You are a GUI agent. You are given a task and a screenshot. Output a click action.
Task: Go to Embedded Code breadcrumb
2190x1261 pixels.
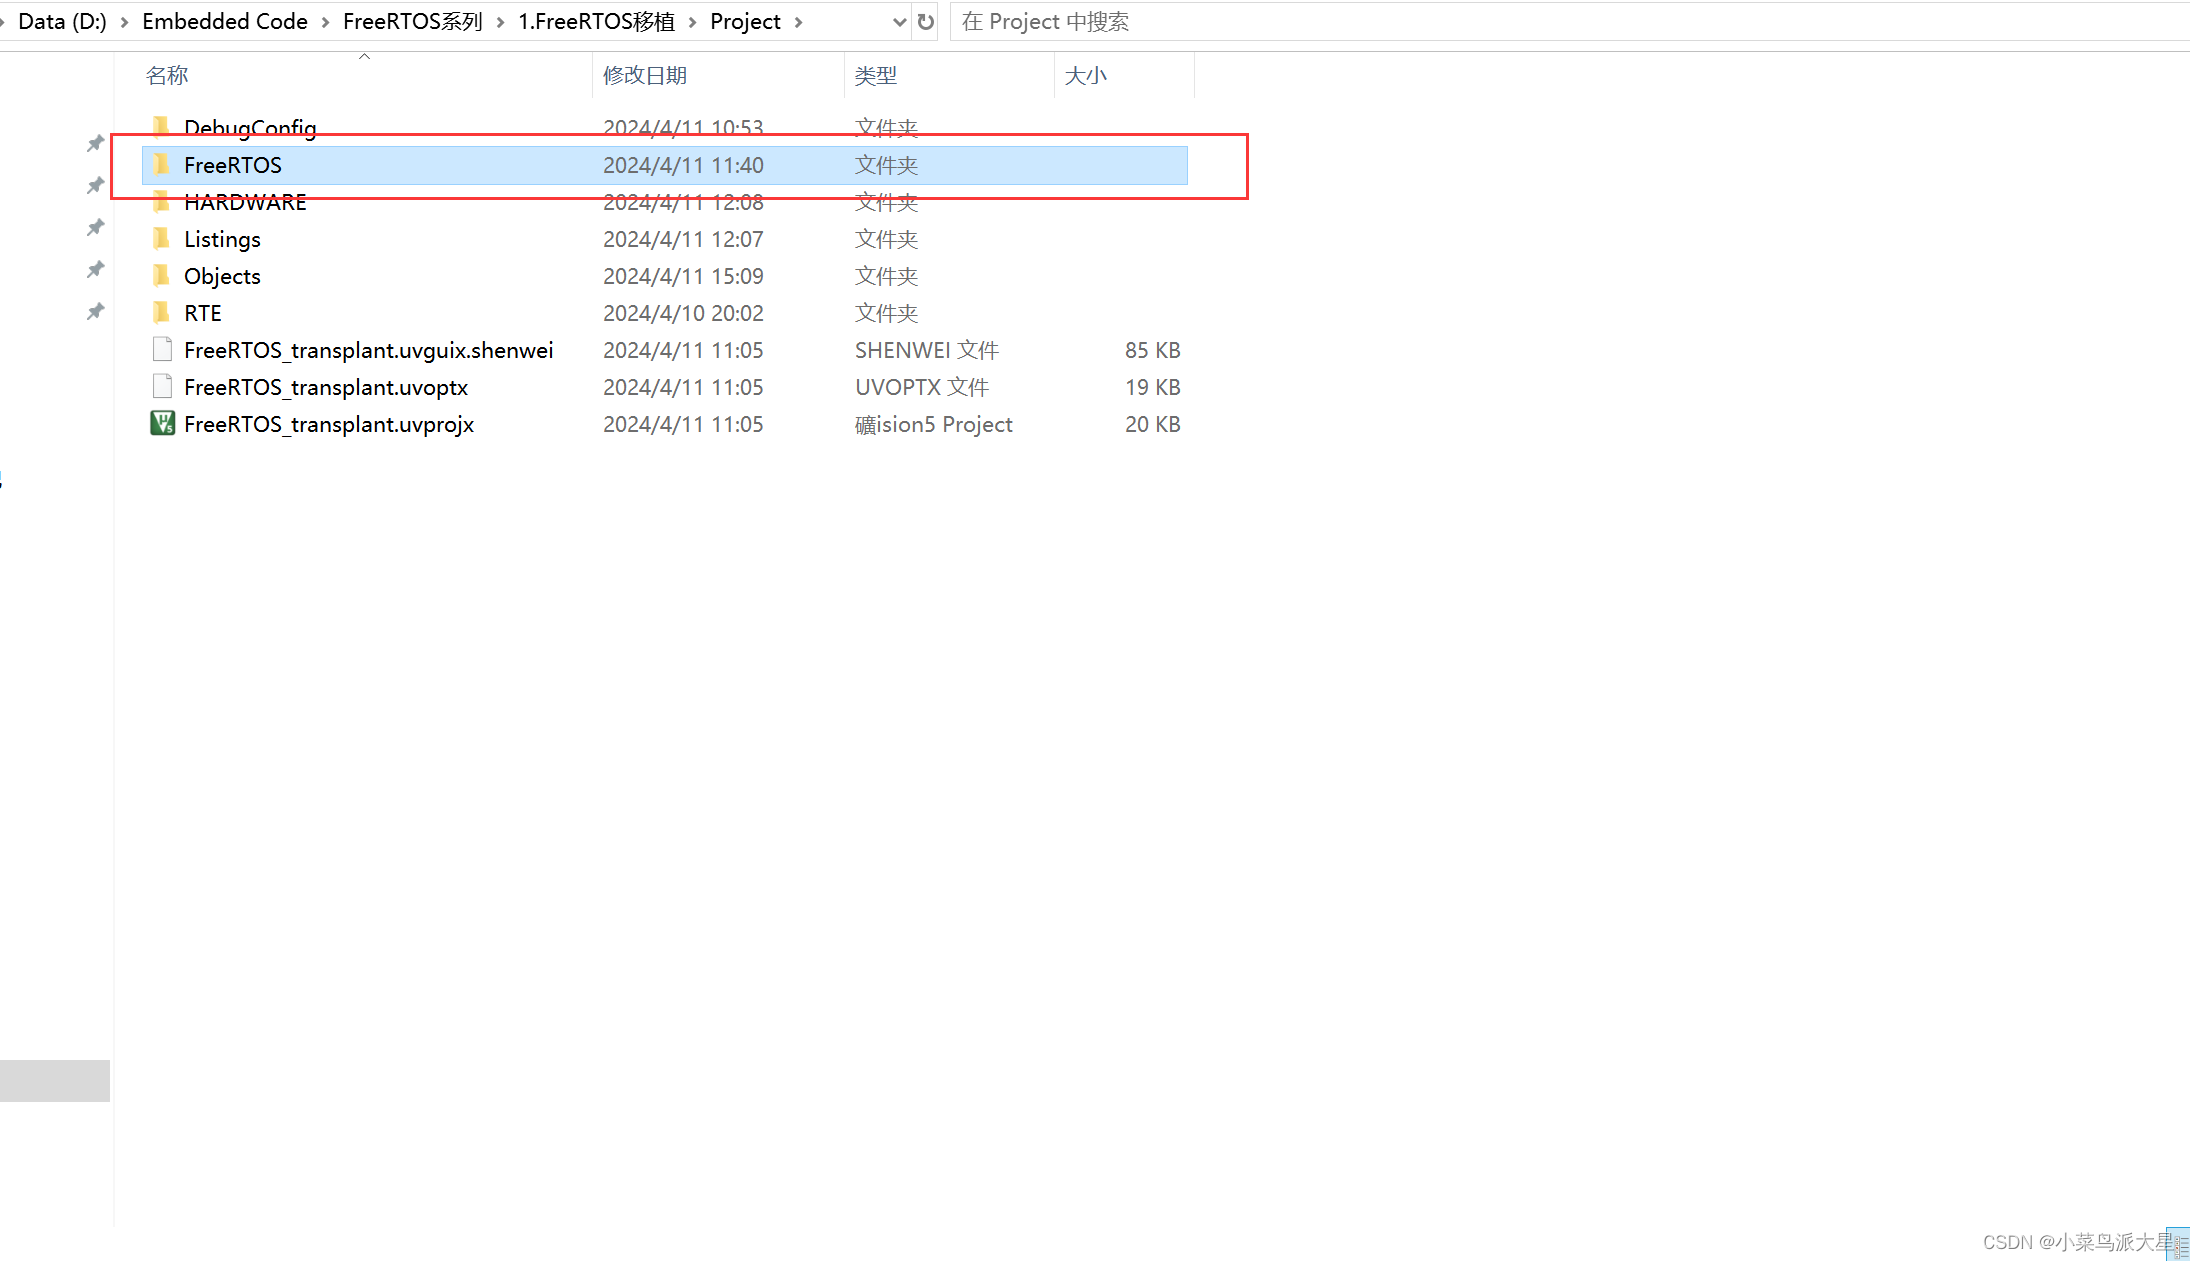(225, 22)
